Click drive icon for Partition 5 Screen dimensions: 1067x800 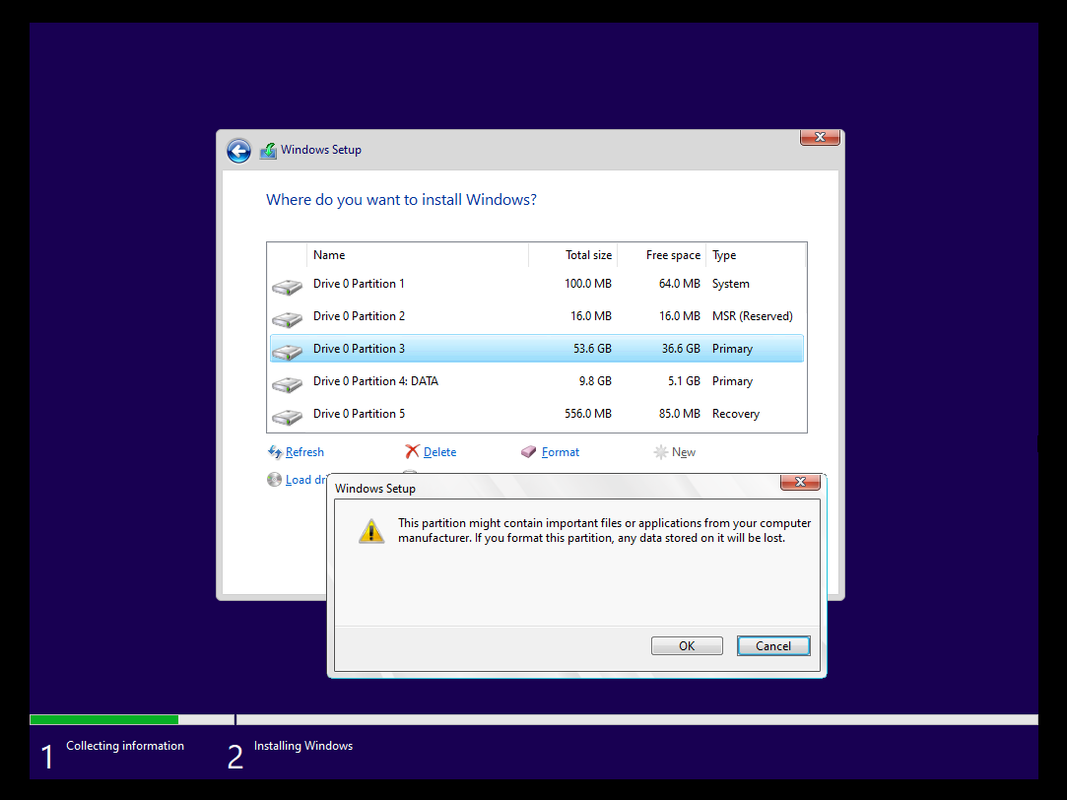point(286,416)
